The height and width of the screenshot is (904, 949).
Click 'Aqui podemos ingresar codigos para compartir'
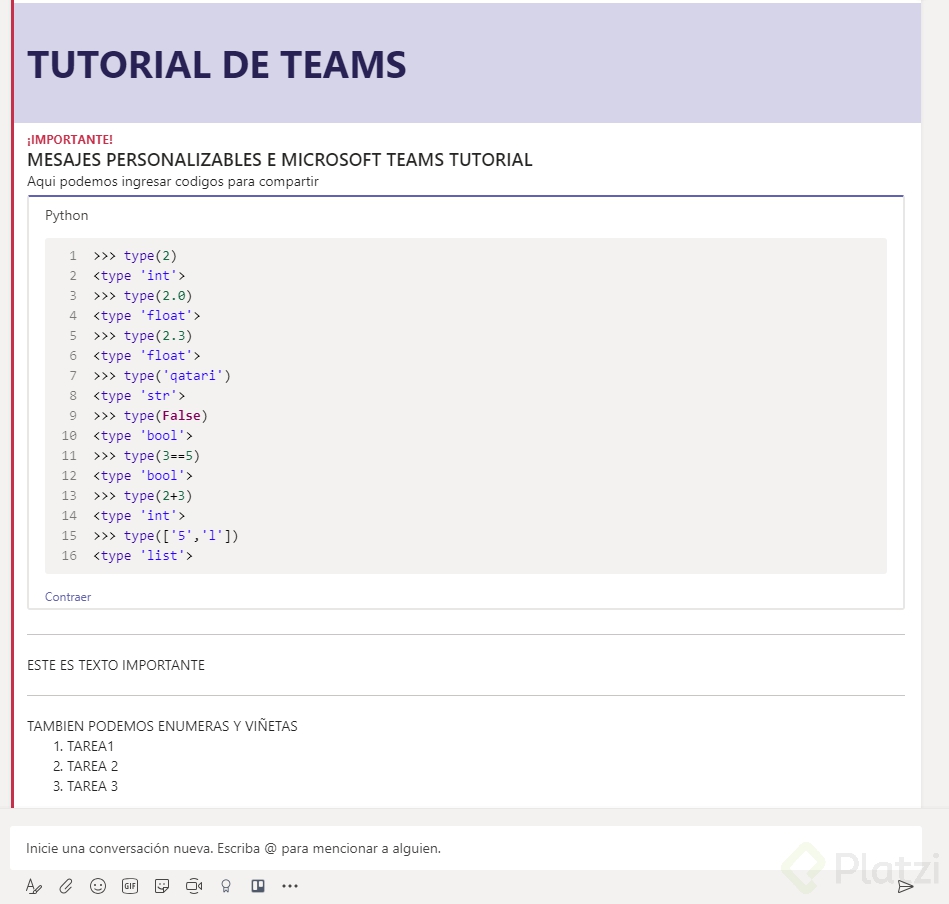click(x=172, y=182)
